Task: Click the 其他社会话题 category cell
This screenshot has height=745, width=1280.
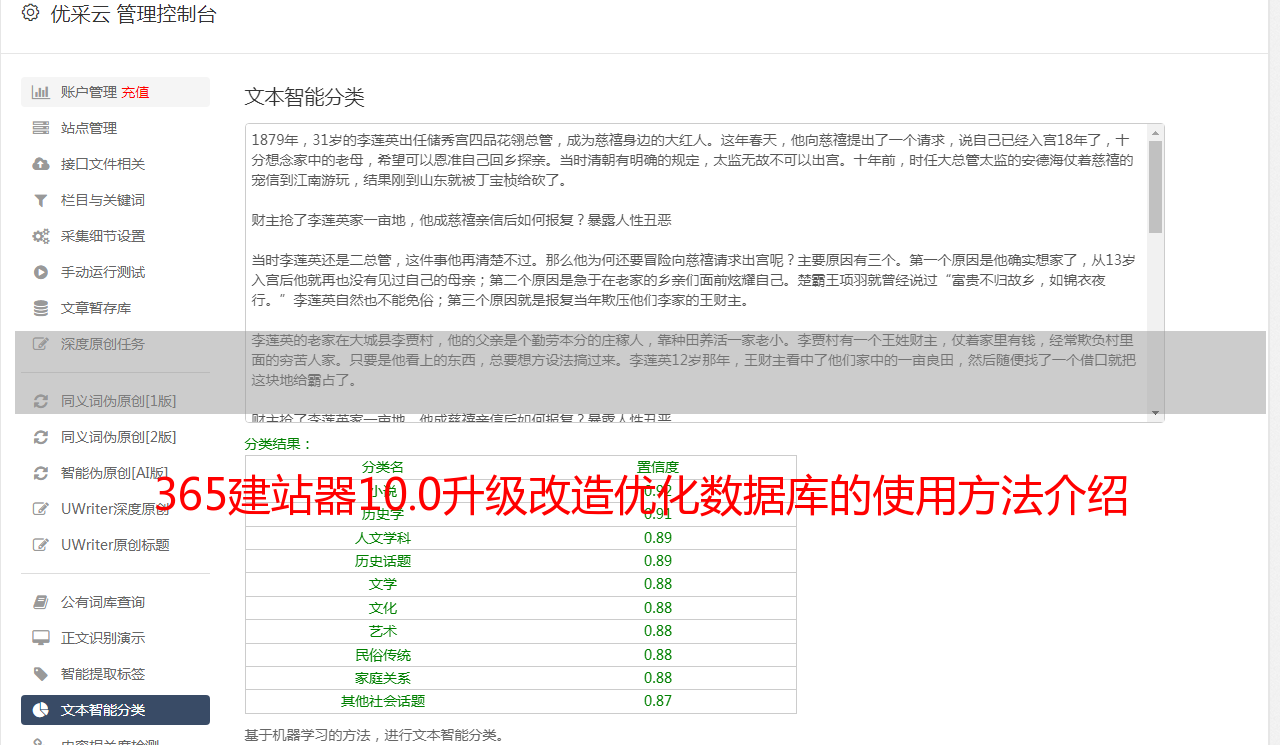Action: (x=383, y=701)
